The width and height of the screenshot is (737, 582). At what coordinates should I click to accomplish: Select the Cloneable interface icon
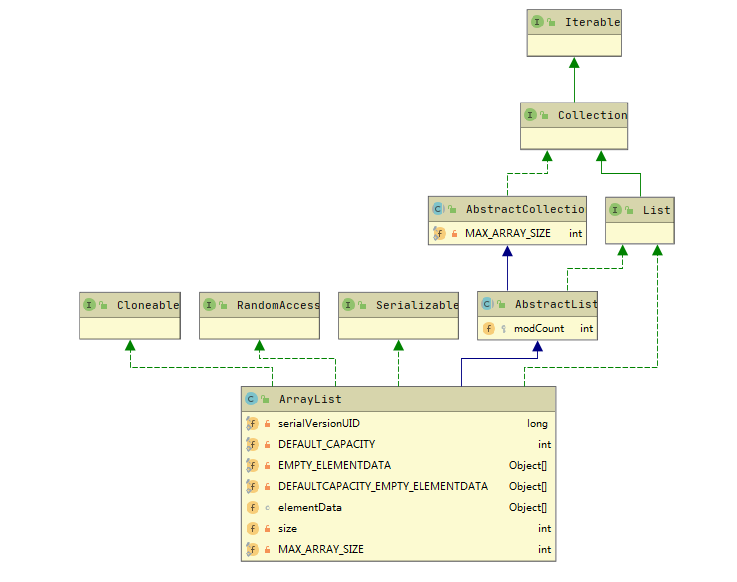pyautogui.click(x=89, y=304)
